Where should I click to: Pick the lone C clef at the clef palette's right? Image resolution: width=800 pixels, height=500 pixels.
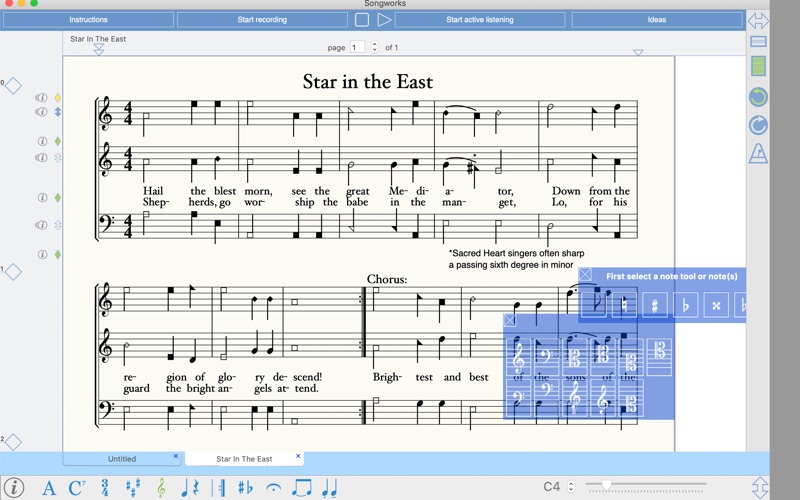click(x=659, y=357)
